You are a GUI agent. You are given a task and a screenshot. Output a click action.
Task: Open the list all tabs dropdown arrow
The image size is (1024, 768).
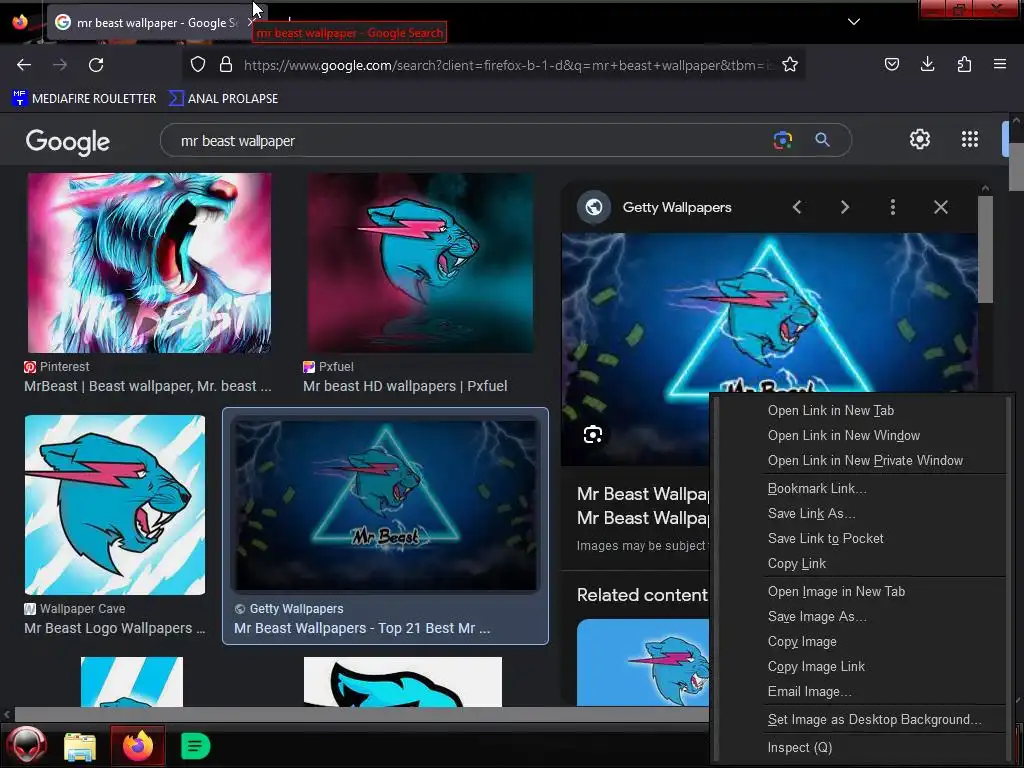(x=854, y=22)
